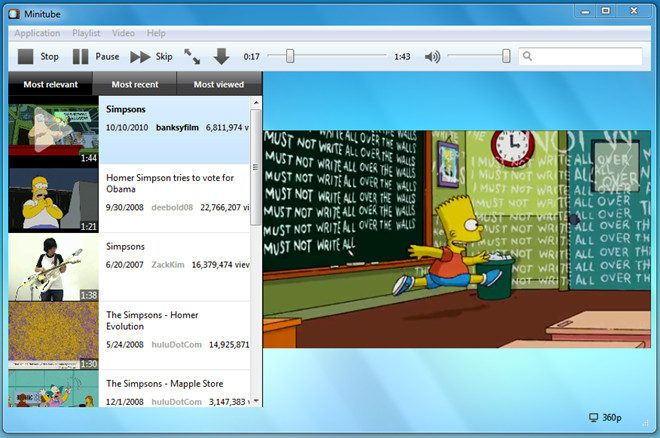Select 'Homer Simpson tries to vote for Obama' title
660x438 pixels.
pos(170,183)
